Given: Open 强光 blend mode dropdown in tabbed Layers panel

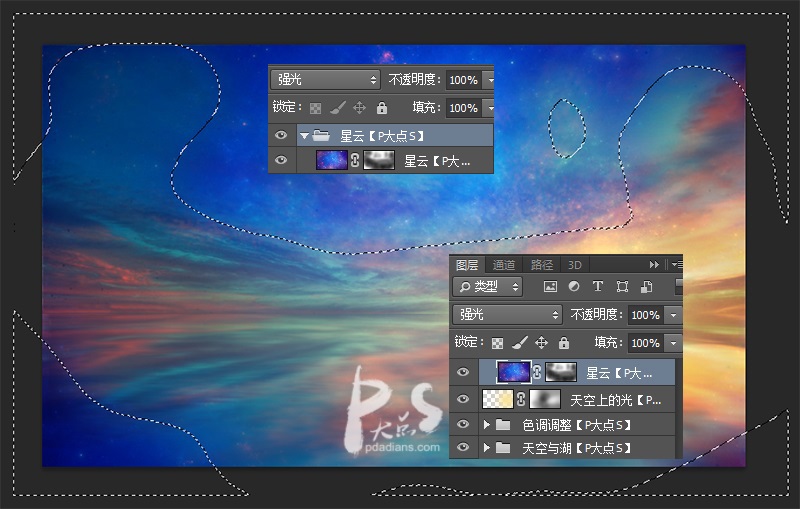Looking at the screenshot, I should (x=507, y=315).
